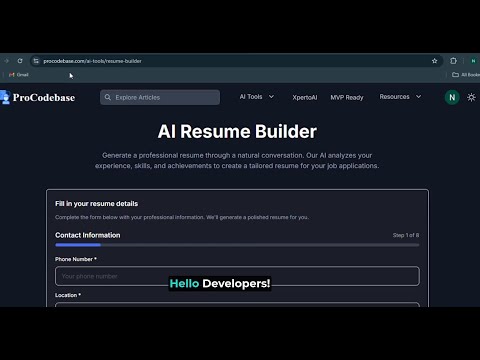Click the 'Contact Information' heading
Screen dimensions: 480x360
(x=88, y=235)
